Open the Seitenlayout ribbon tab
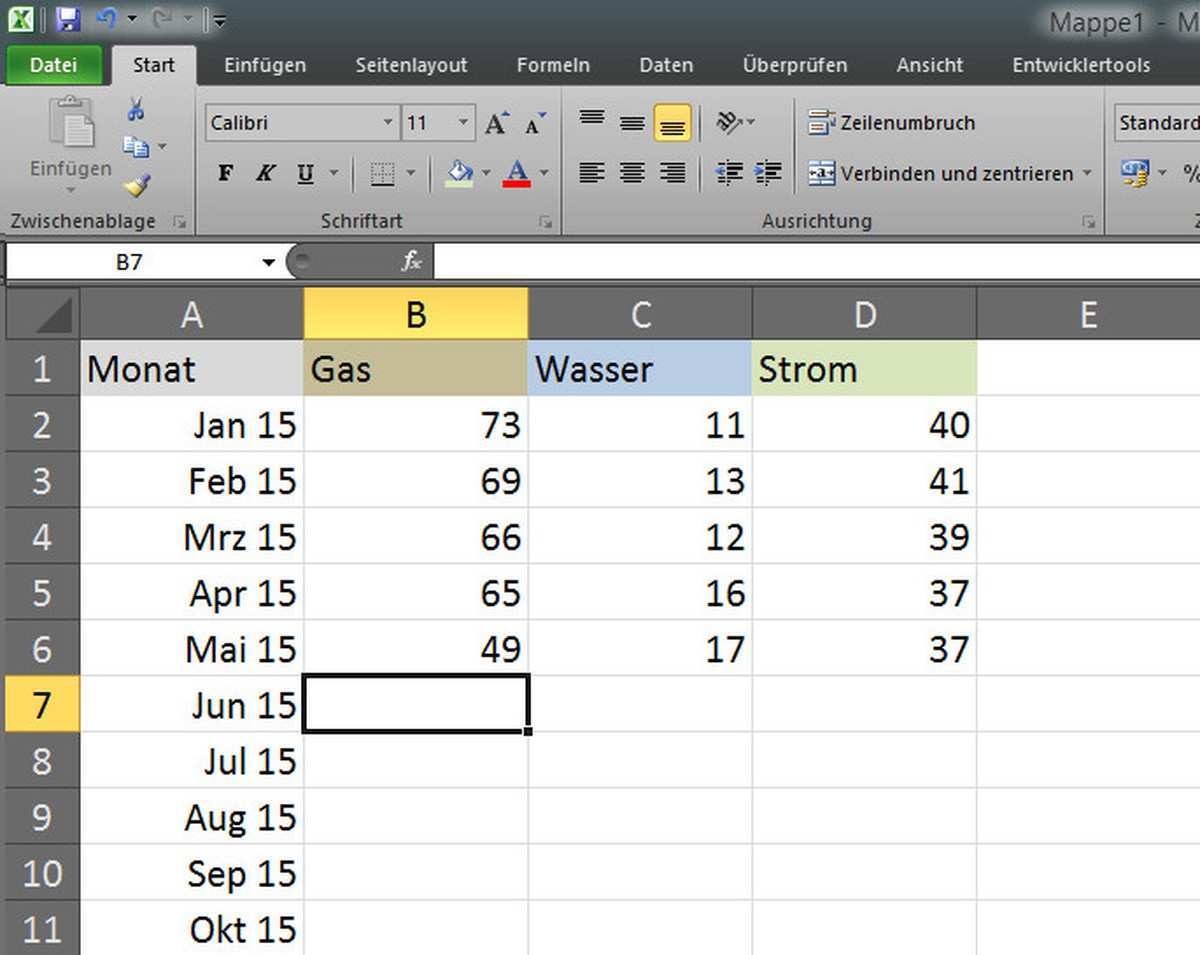The height and width of the screenshot is (955, 1200). [x=411, y=65]
